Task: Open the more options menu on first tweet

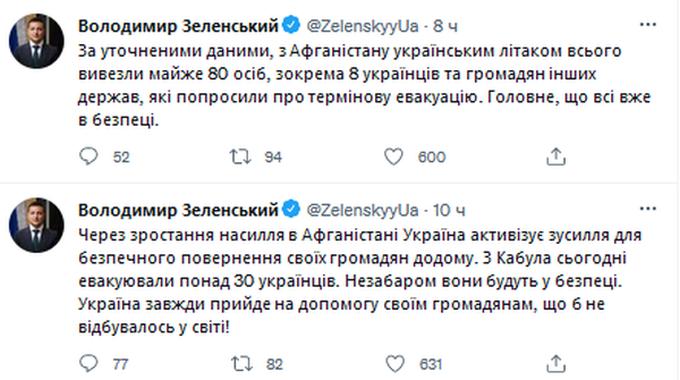Action: click(x=648, y=25)
